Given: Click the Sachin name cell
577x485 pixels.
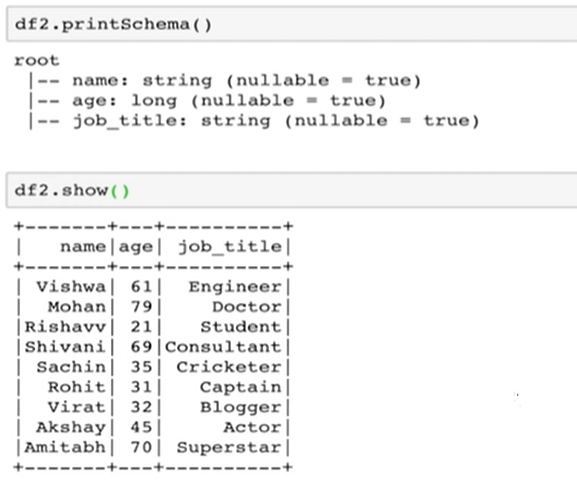Looking at the screenshot, I should tap(71, 367).
